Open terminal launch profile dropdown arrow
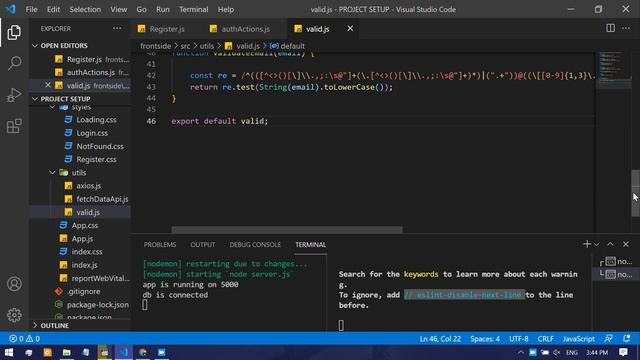The height and width of the screenshot is (360, 640). (596, 244)
